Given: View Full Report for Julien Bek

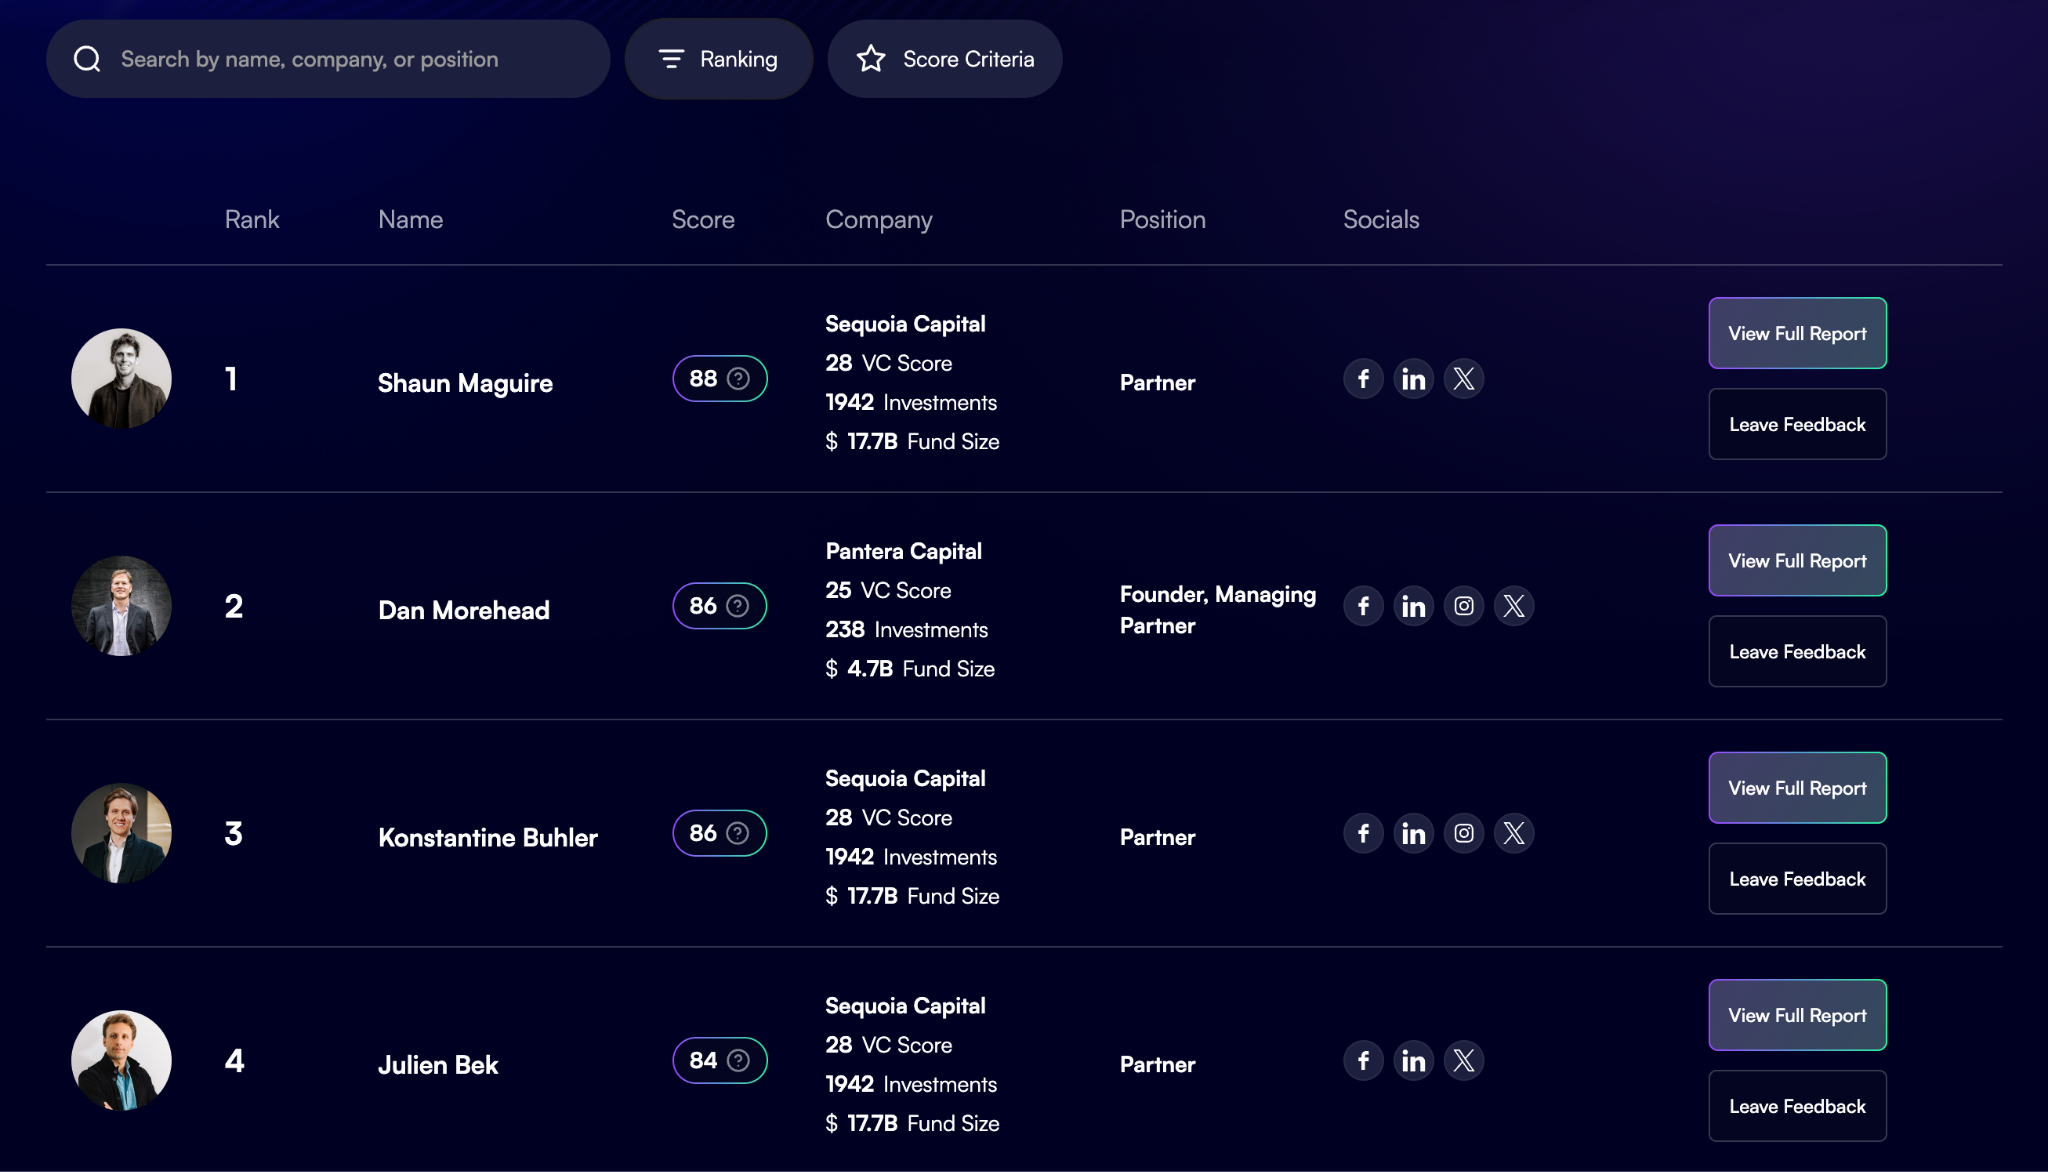Looking at the screenshot, I should pyautogui.click(x=1797, y=1015).
